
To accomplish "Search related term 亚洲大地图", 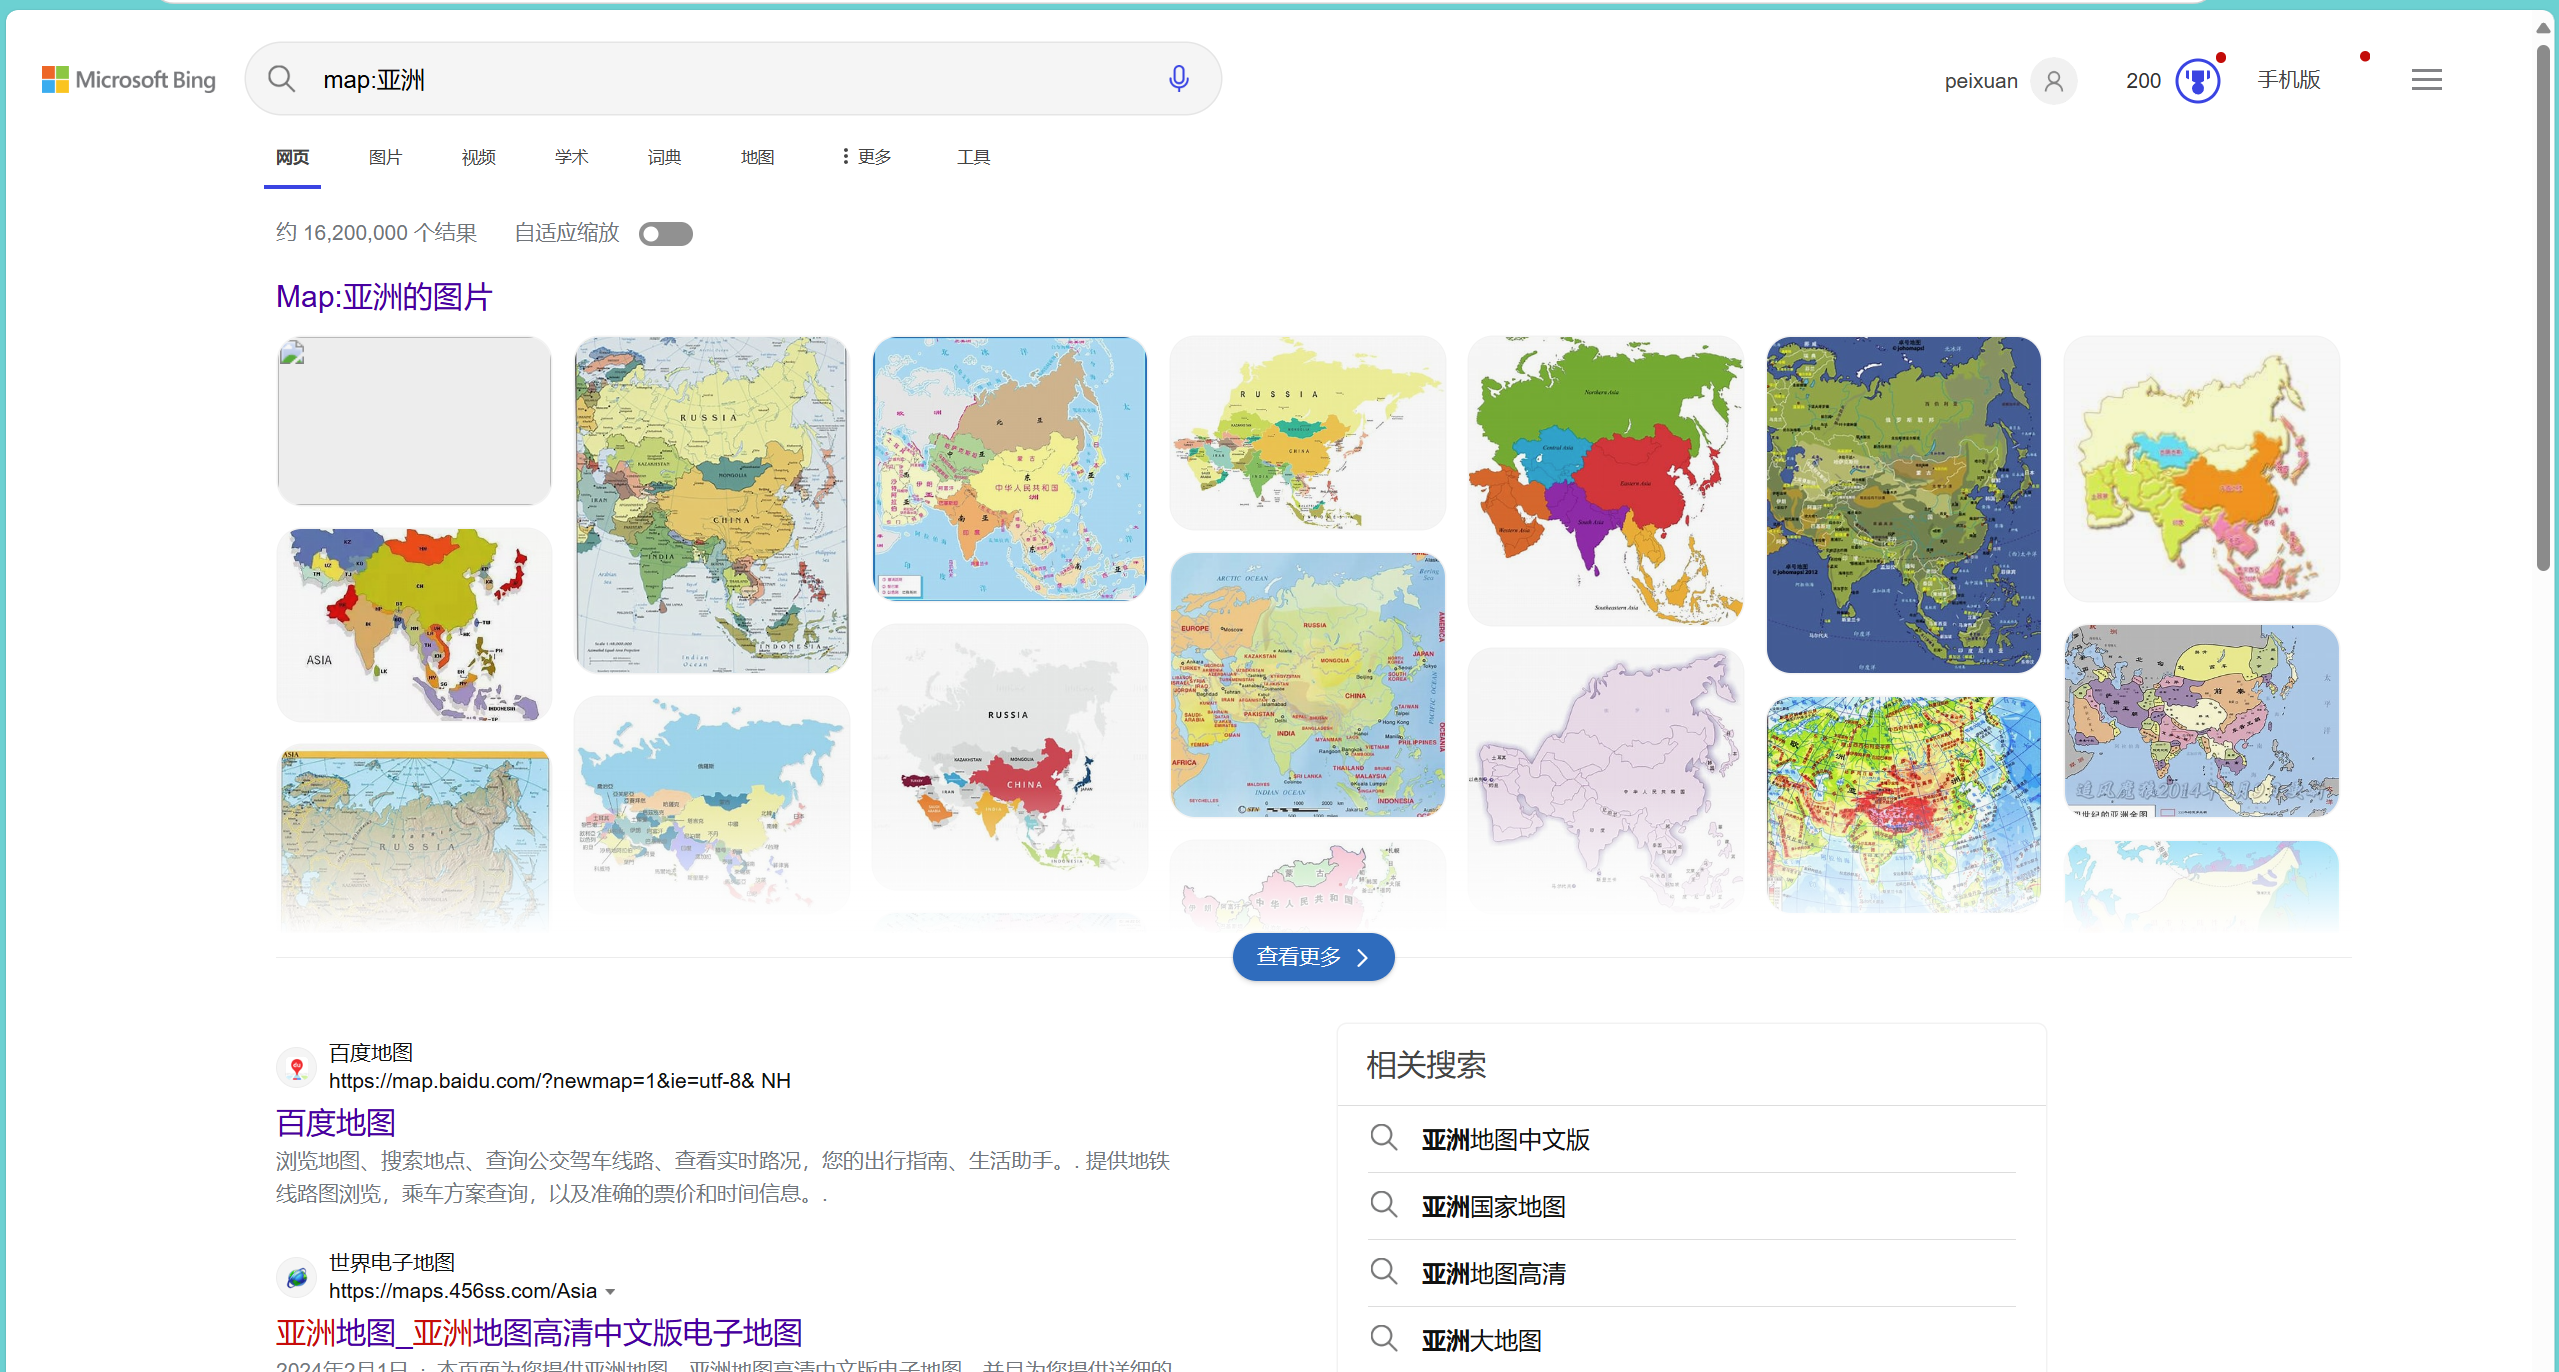I will pos(1481,1341).
